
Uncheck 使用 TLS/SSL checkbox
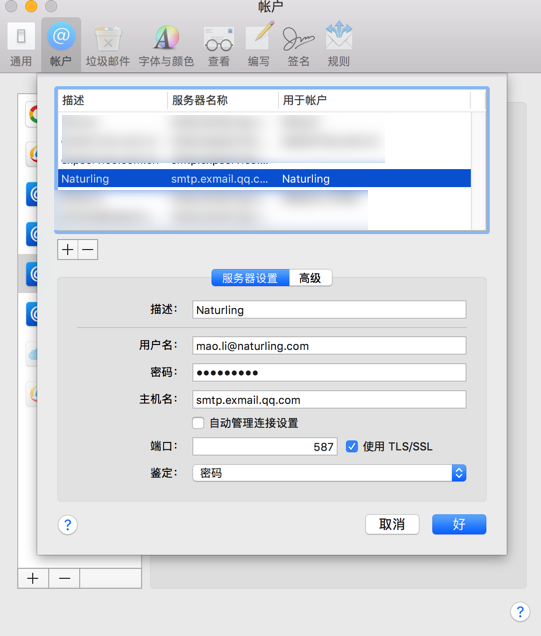pyautogui.click(x=352, y=447)
